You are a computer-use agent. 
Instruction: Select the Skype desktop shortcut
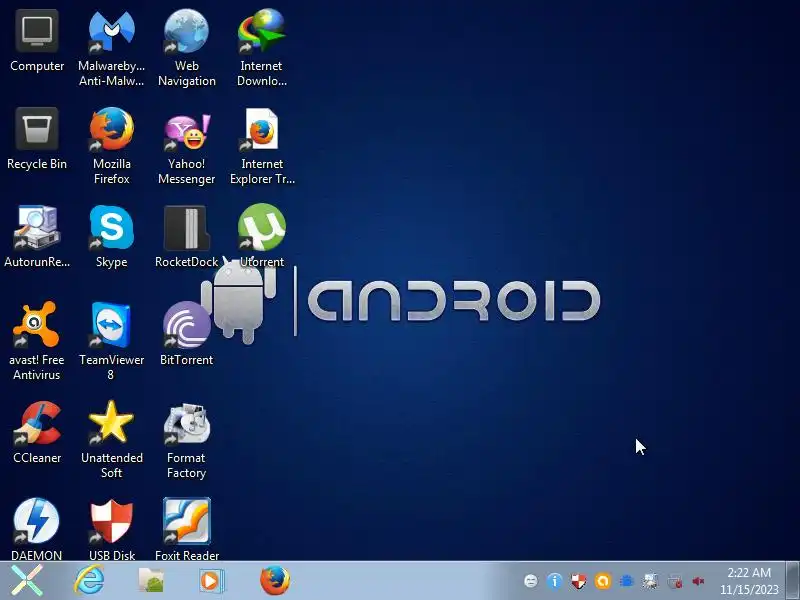tap(112, 237)
